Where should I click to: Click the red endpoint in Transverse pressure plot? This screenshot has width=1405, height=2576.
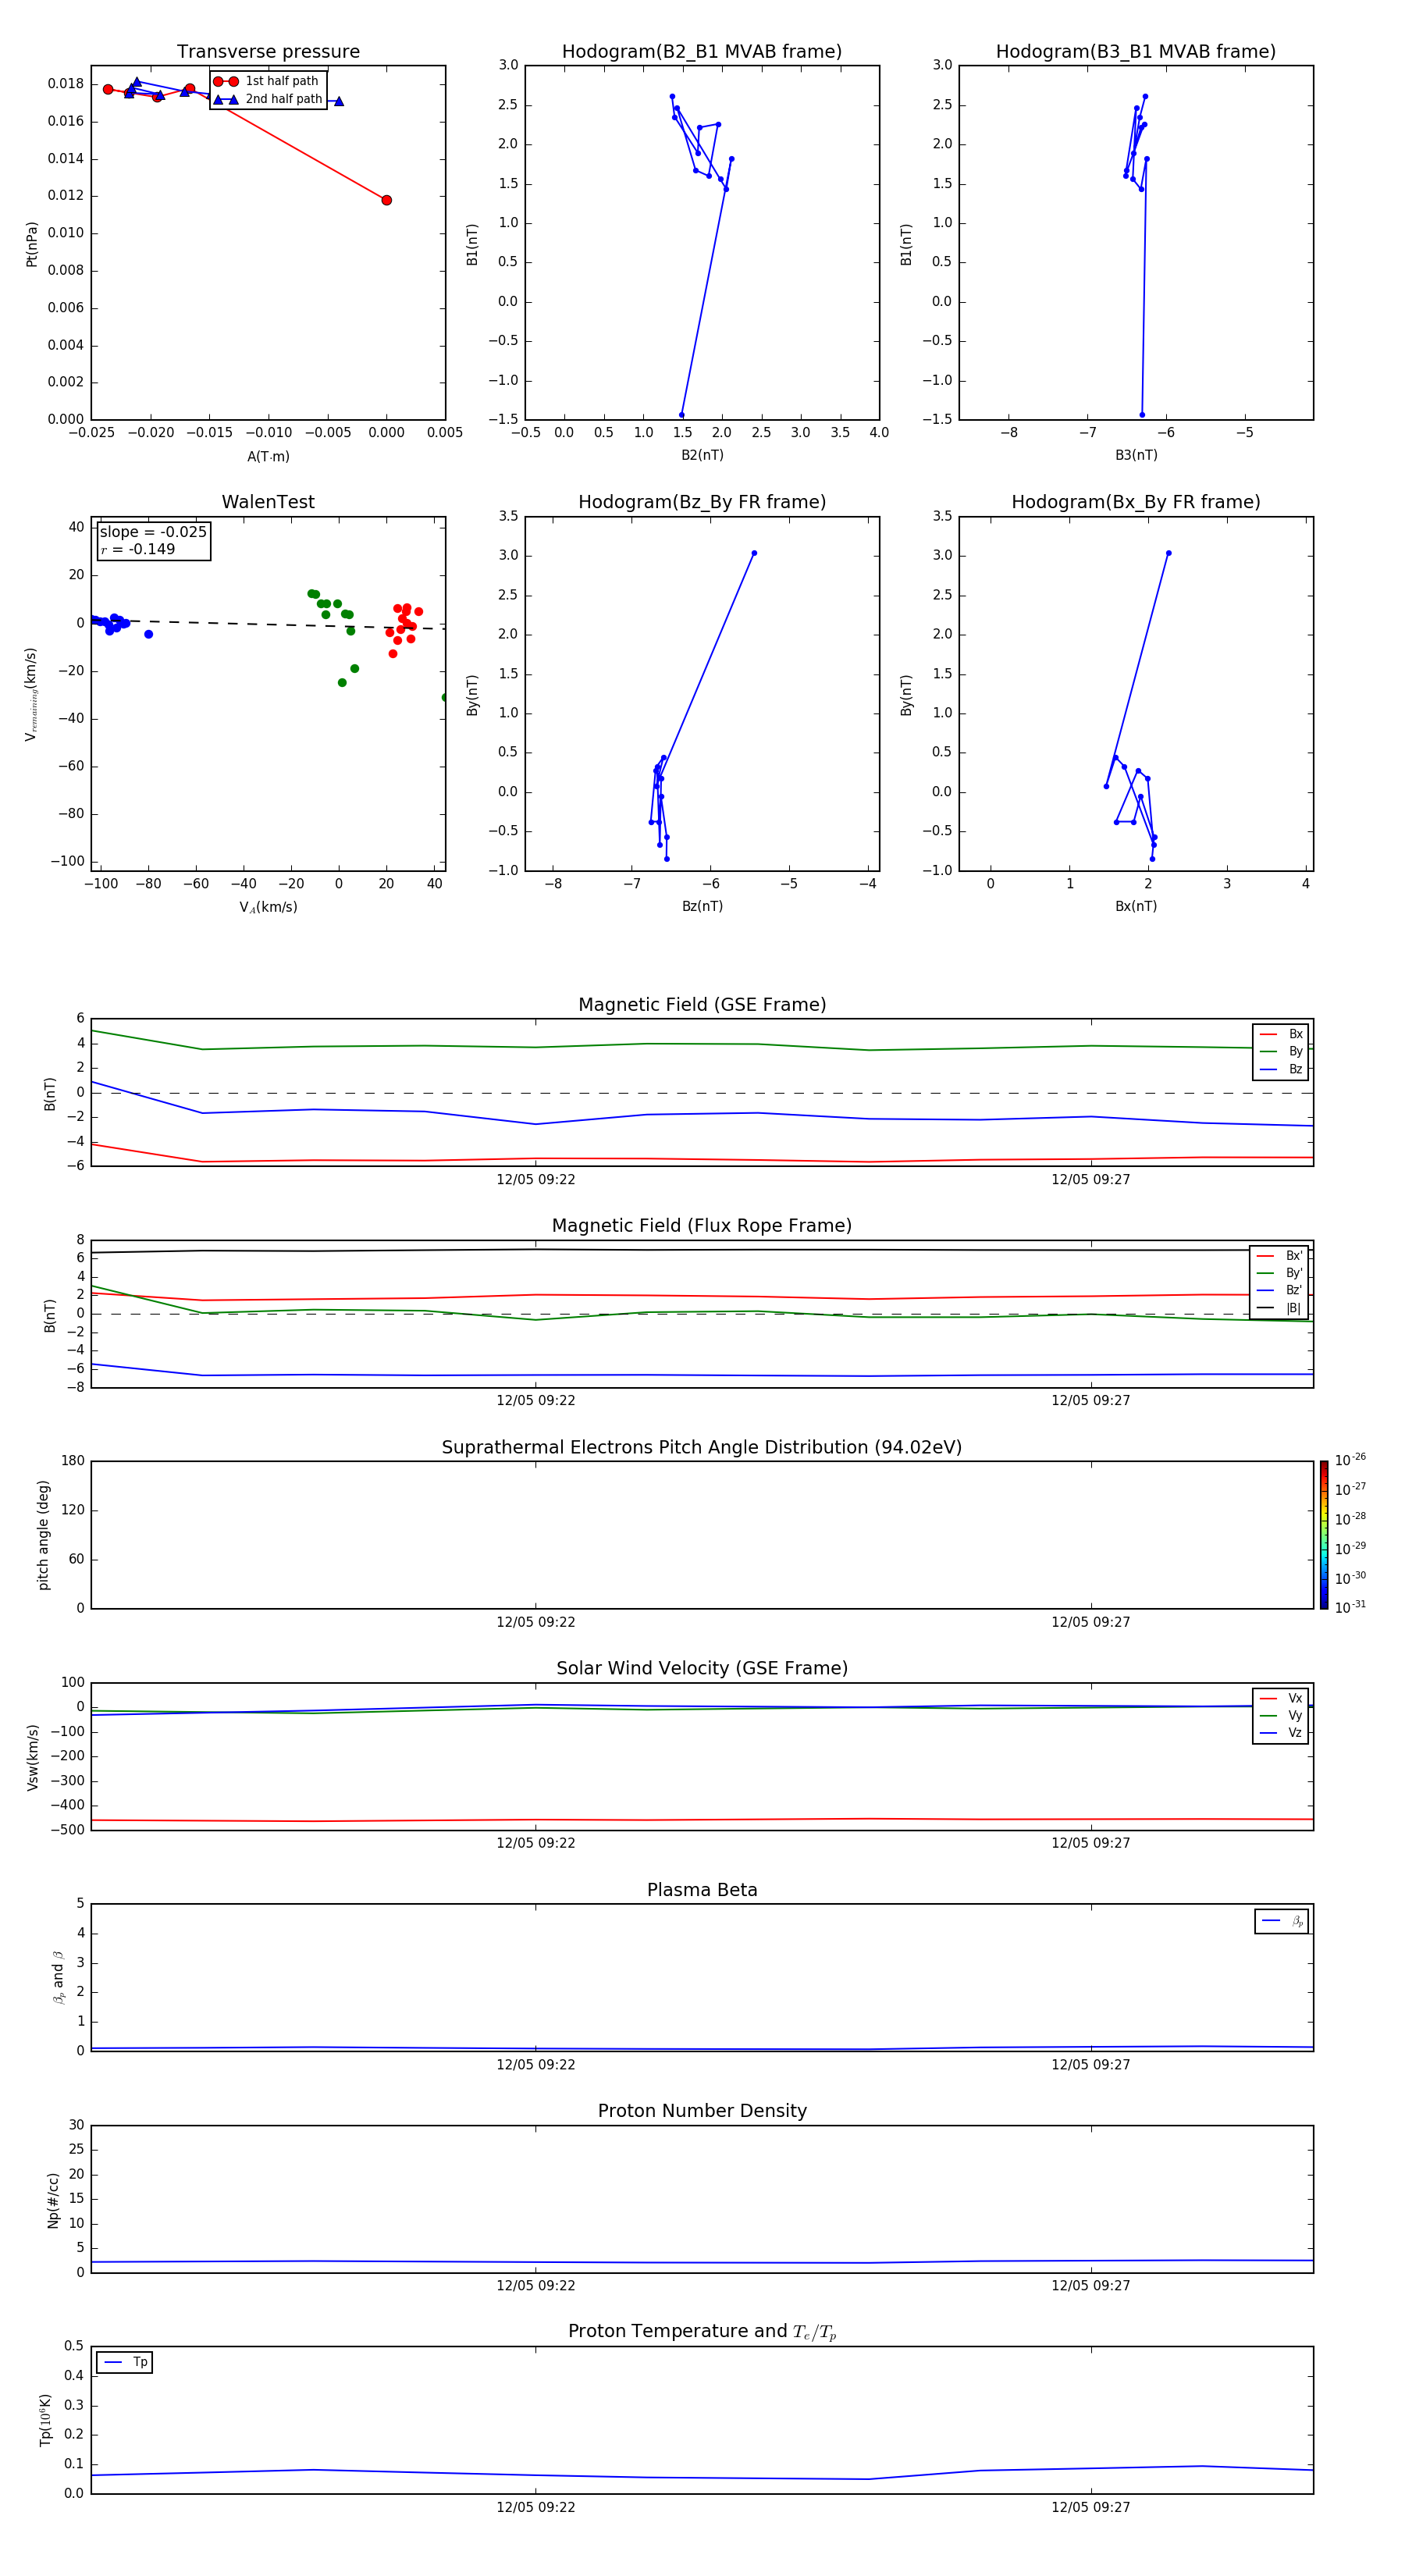coord(387,200)
